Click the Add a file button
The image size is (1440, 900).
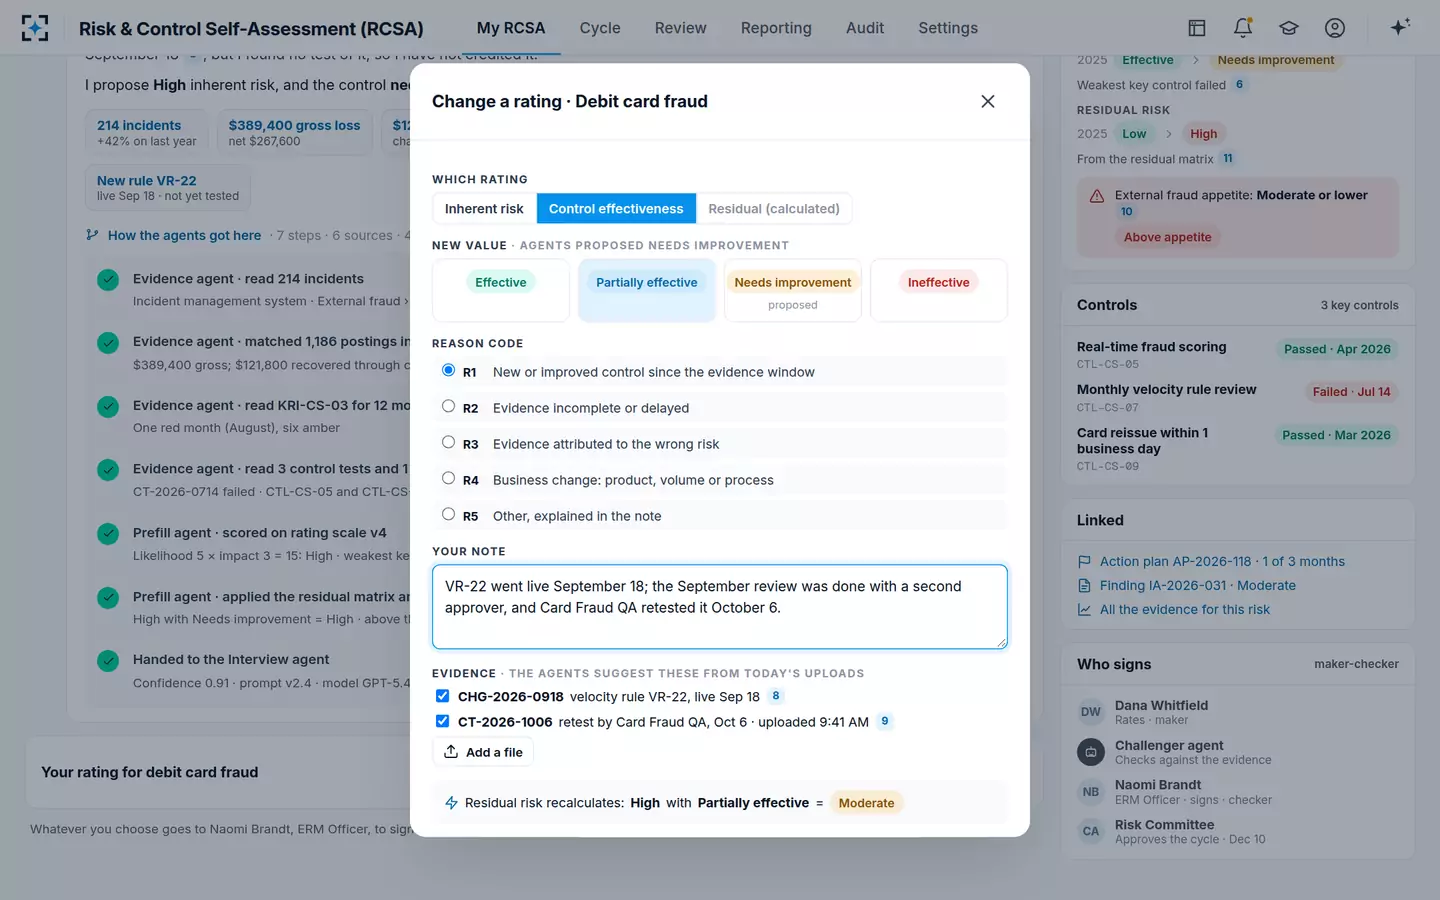tap(483, 752)
